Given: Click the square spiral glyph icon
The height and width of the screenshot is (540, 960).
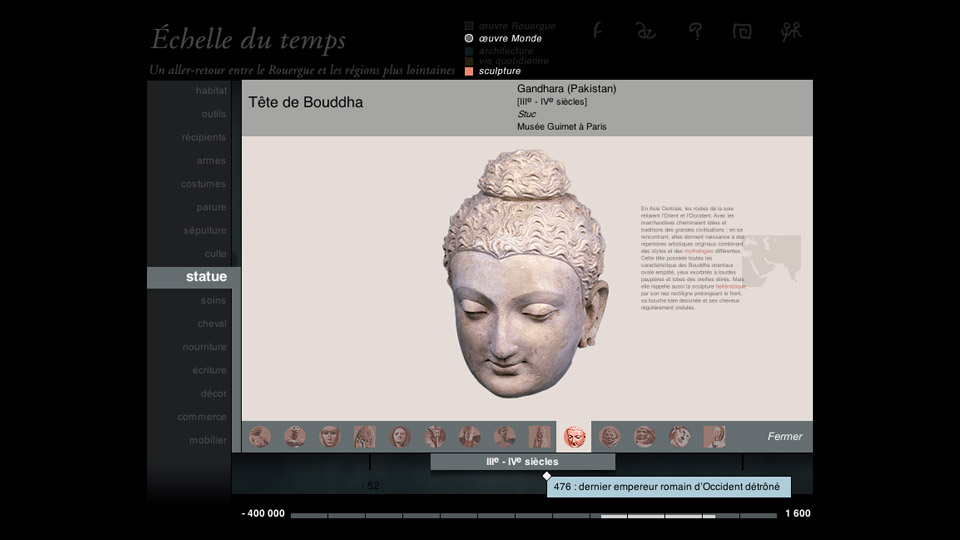Looking at the screenshot, I should (742, 31).
